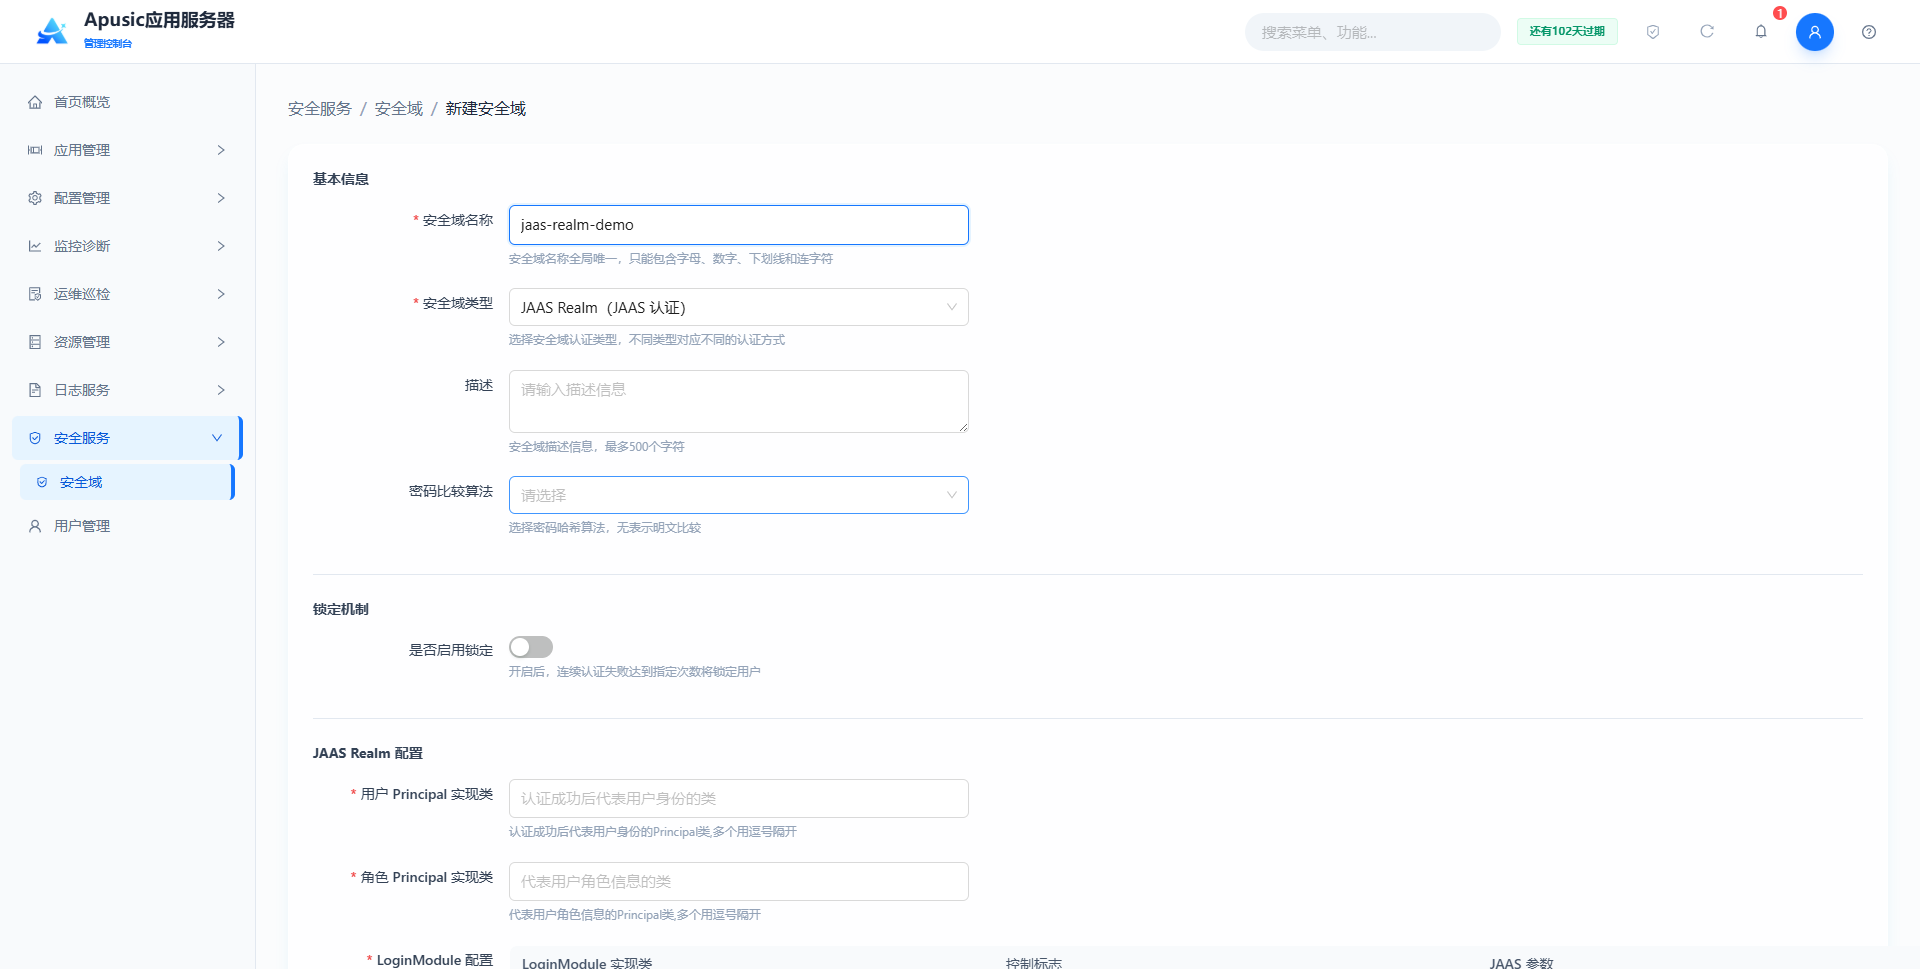Screen dimensions: 1920x969
Task: Click the 还有102天过期 license badge
Action: pos(1567,32)
